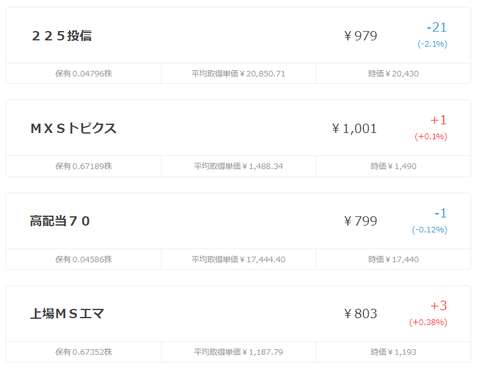Click the +1 gain figure in red
The width and height of the screenshot is (480, 371).
438,120
